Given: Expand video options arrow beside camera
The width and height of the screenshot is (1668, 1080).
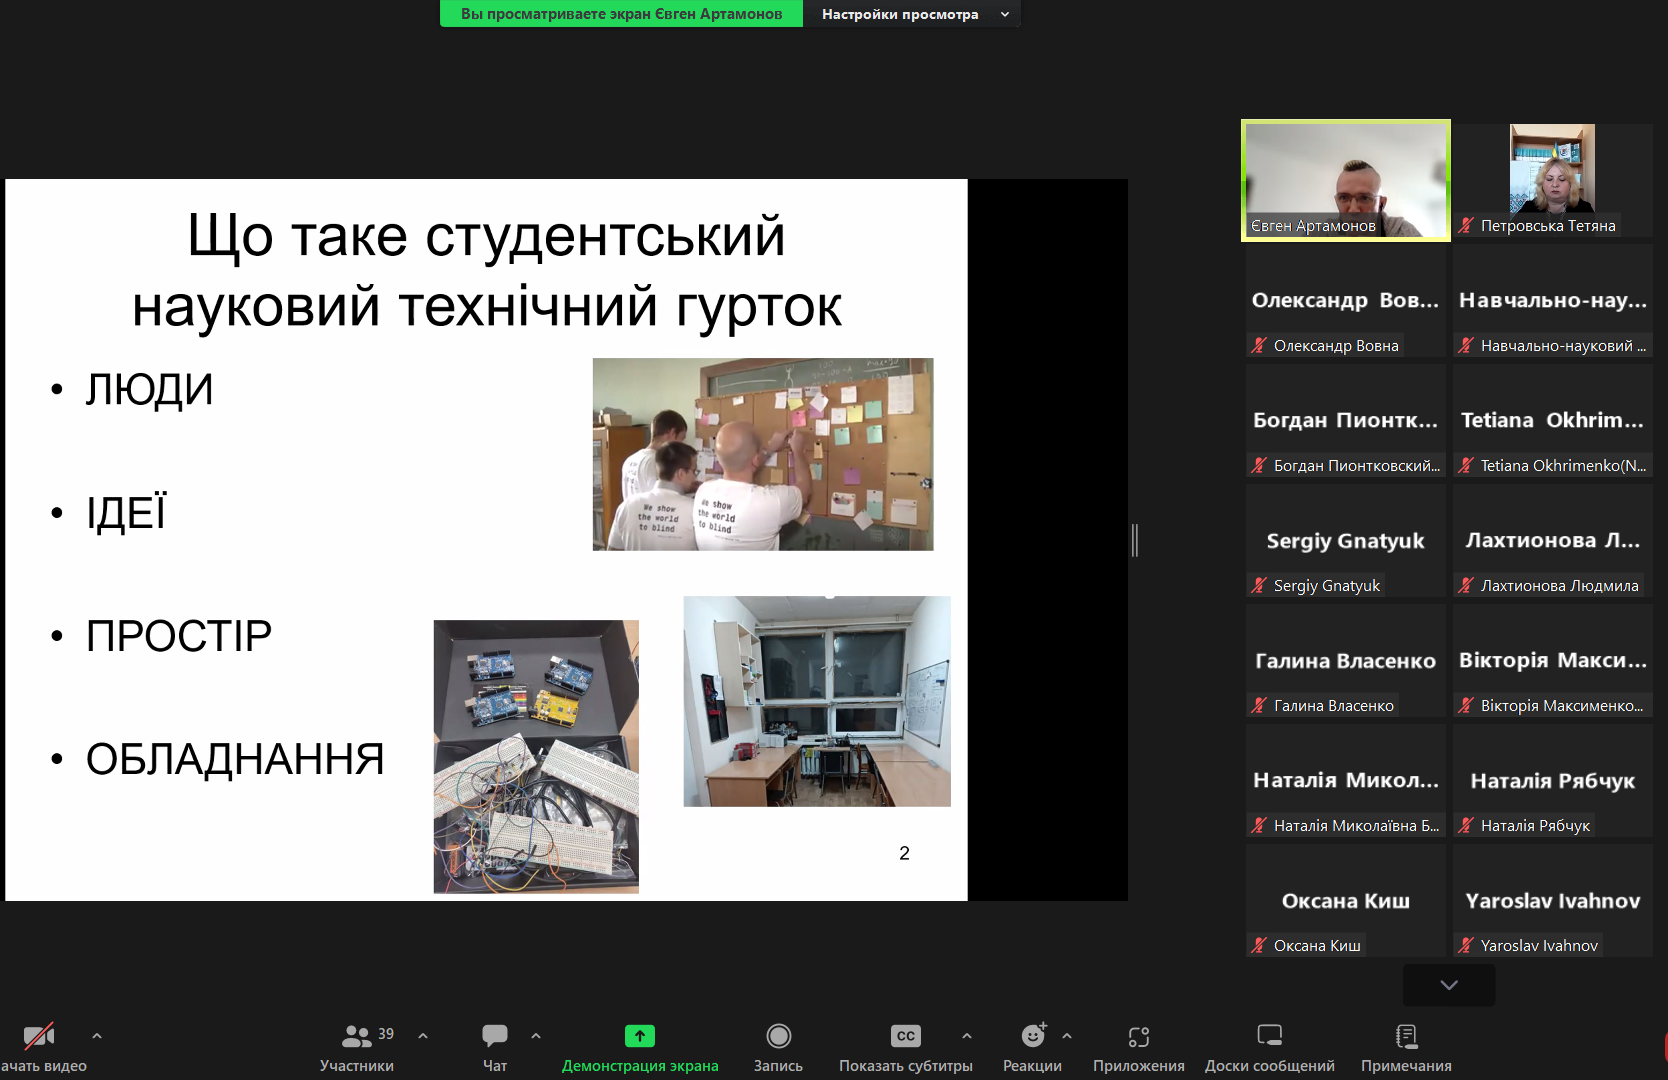Looking at the screenshot, I should click(97, 1036).
